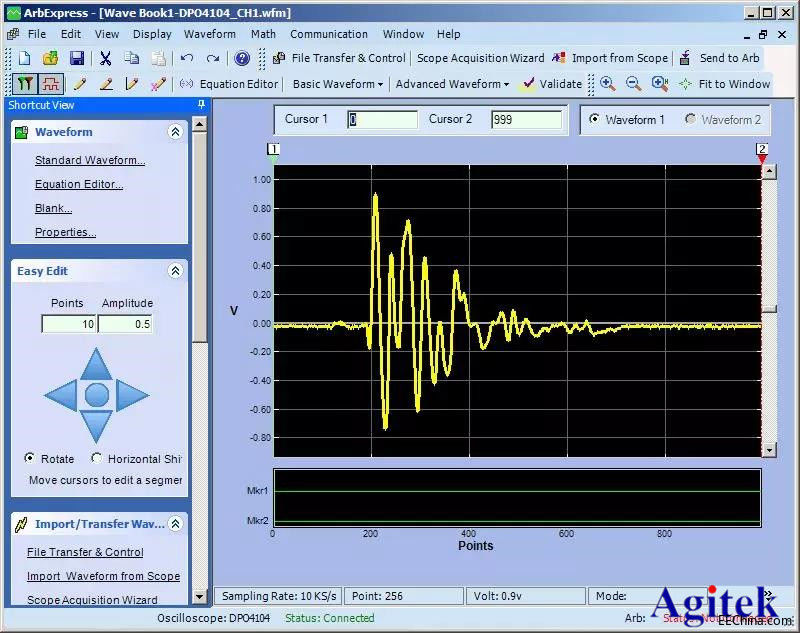The height and width of the screenshot is (633, 800).
Task: Select the Waveform 1 radio button
Action: [x=594, y=119]
